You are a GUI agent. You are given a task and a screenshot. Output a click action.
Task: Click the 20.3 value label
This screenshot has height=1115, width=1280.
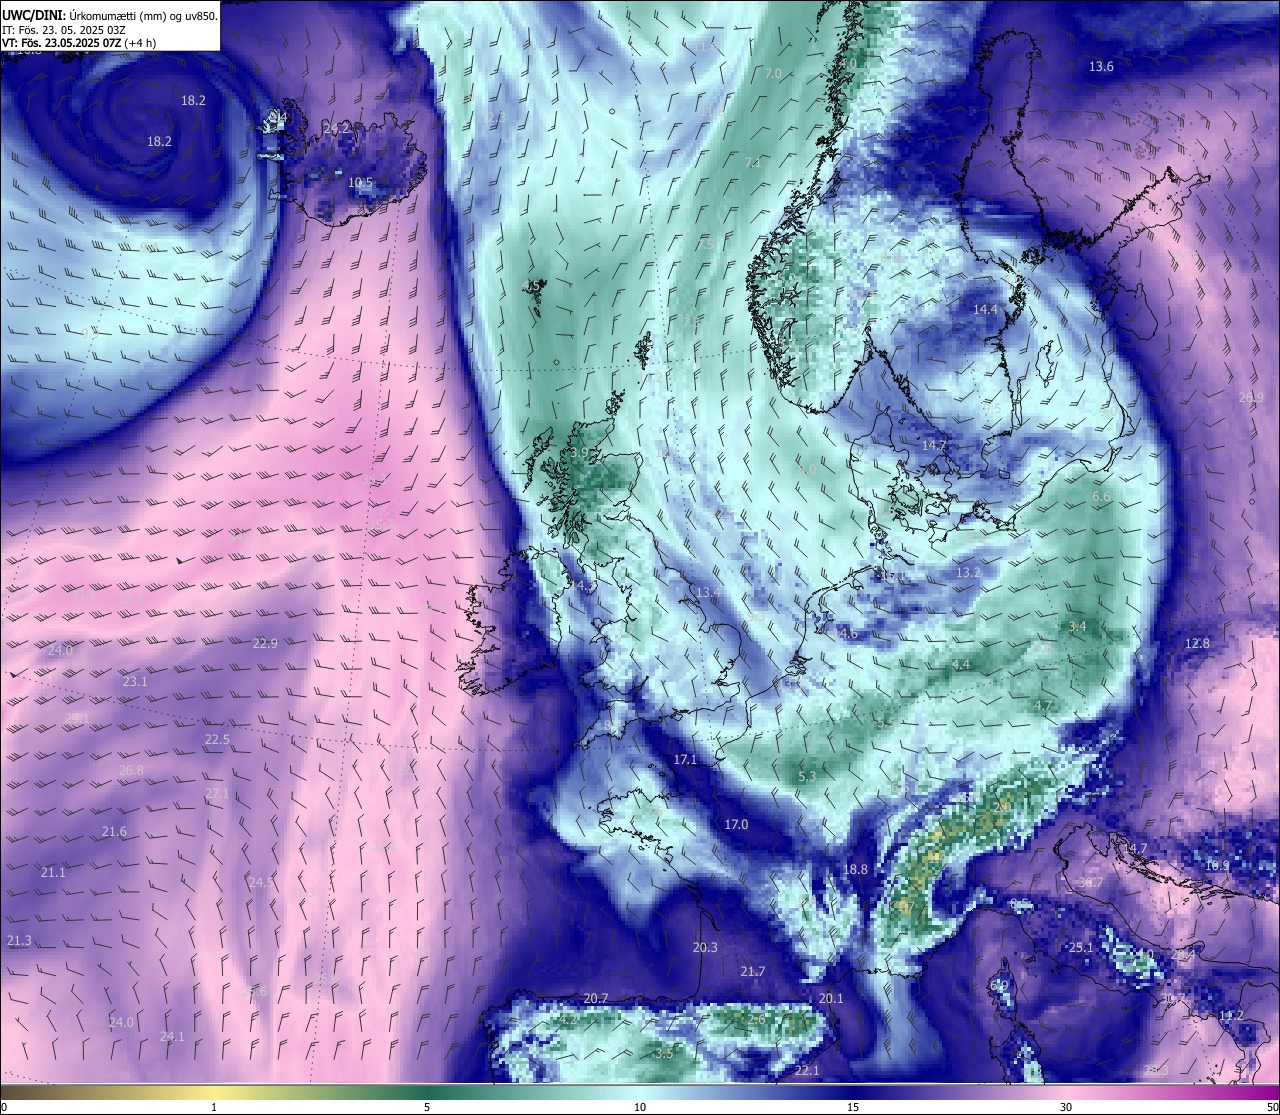tap(705, 948)
